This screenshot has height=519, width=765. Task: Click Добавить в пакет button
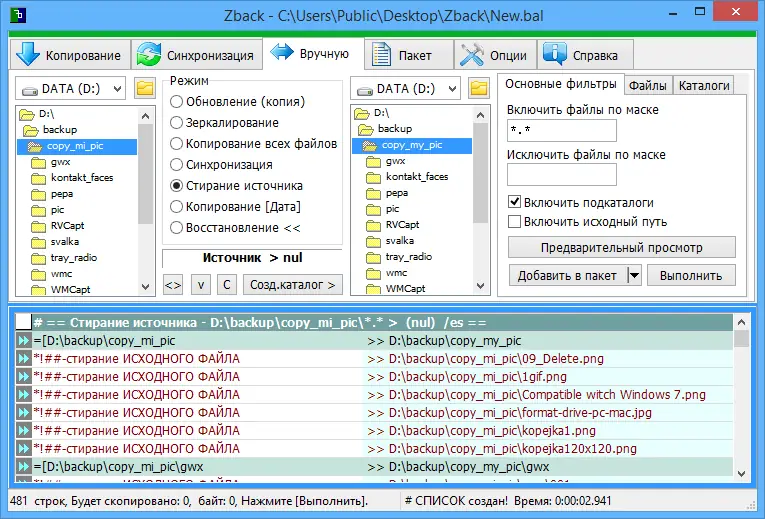(x=567, y=276)
